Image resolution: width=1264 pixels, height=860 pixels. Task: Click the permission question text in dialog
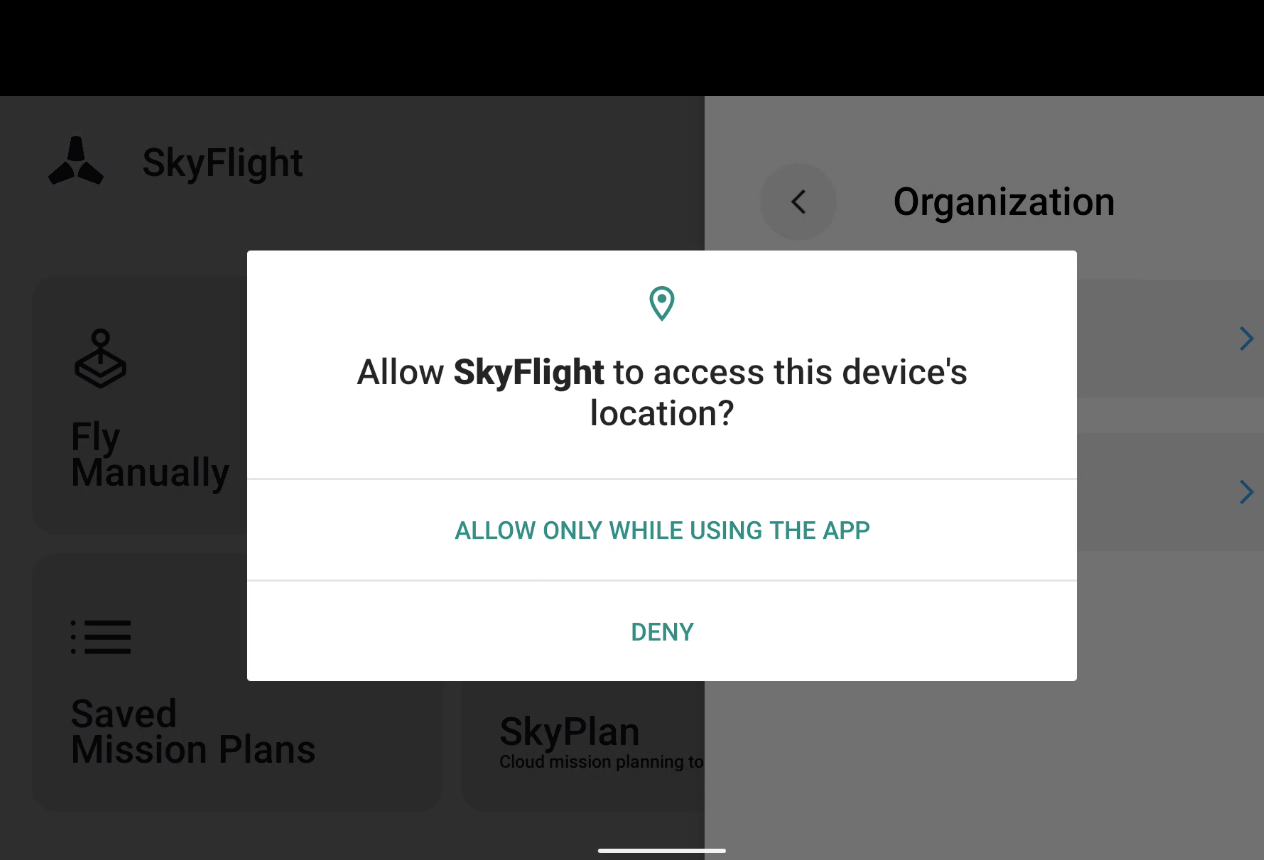click(662, 391)
